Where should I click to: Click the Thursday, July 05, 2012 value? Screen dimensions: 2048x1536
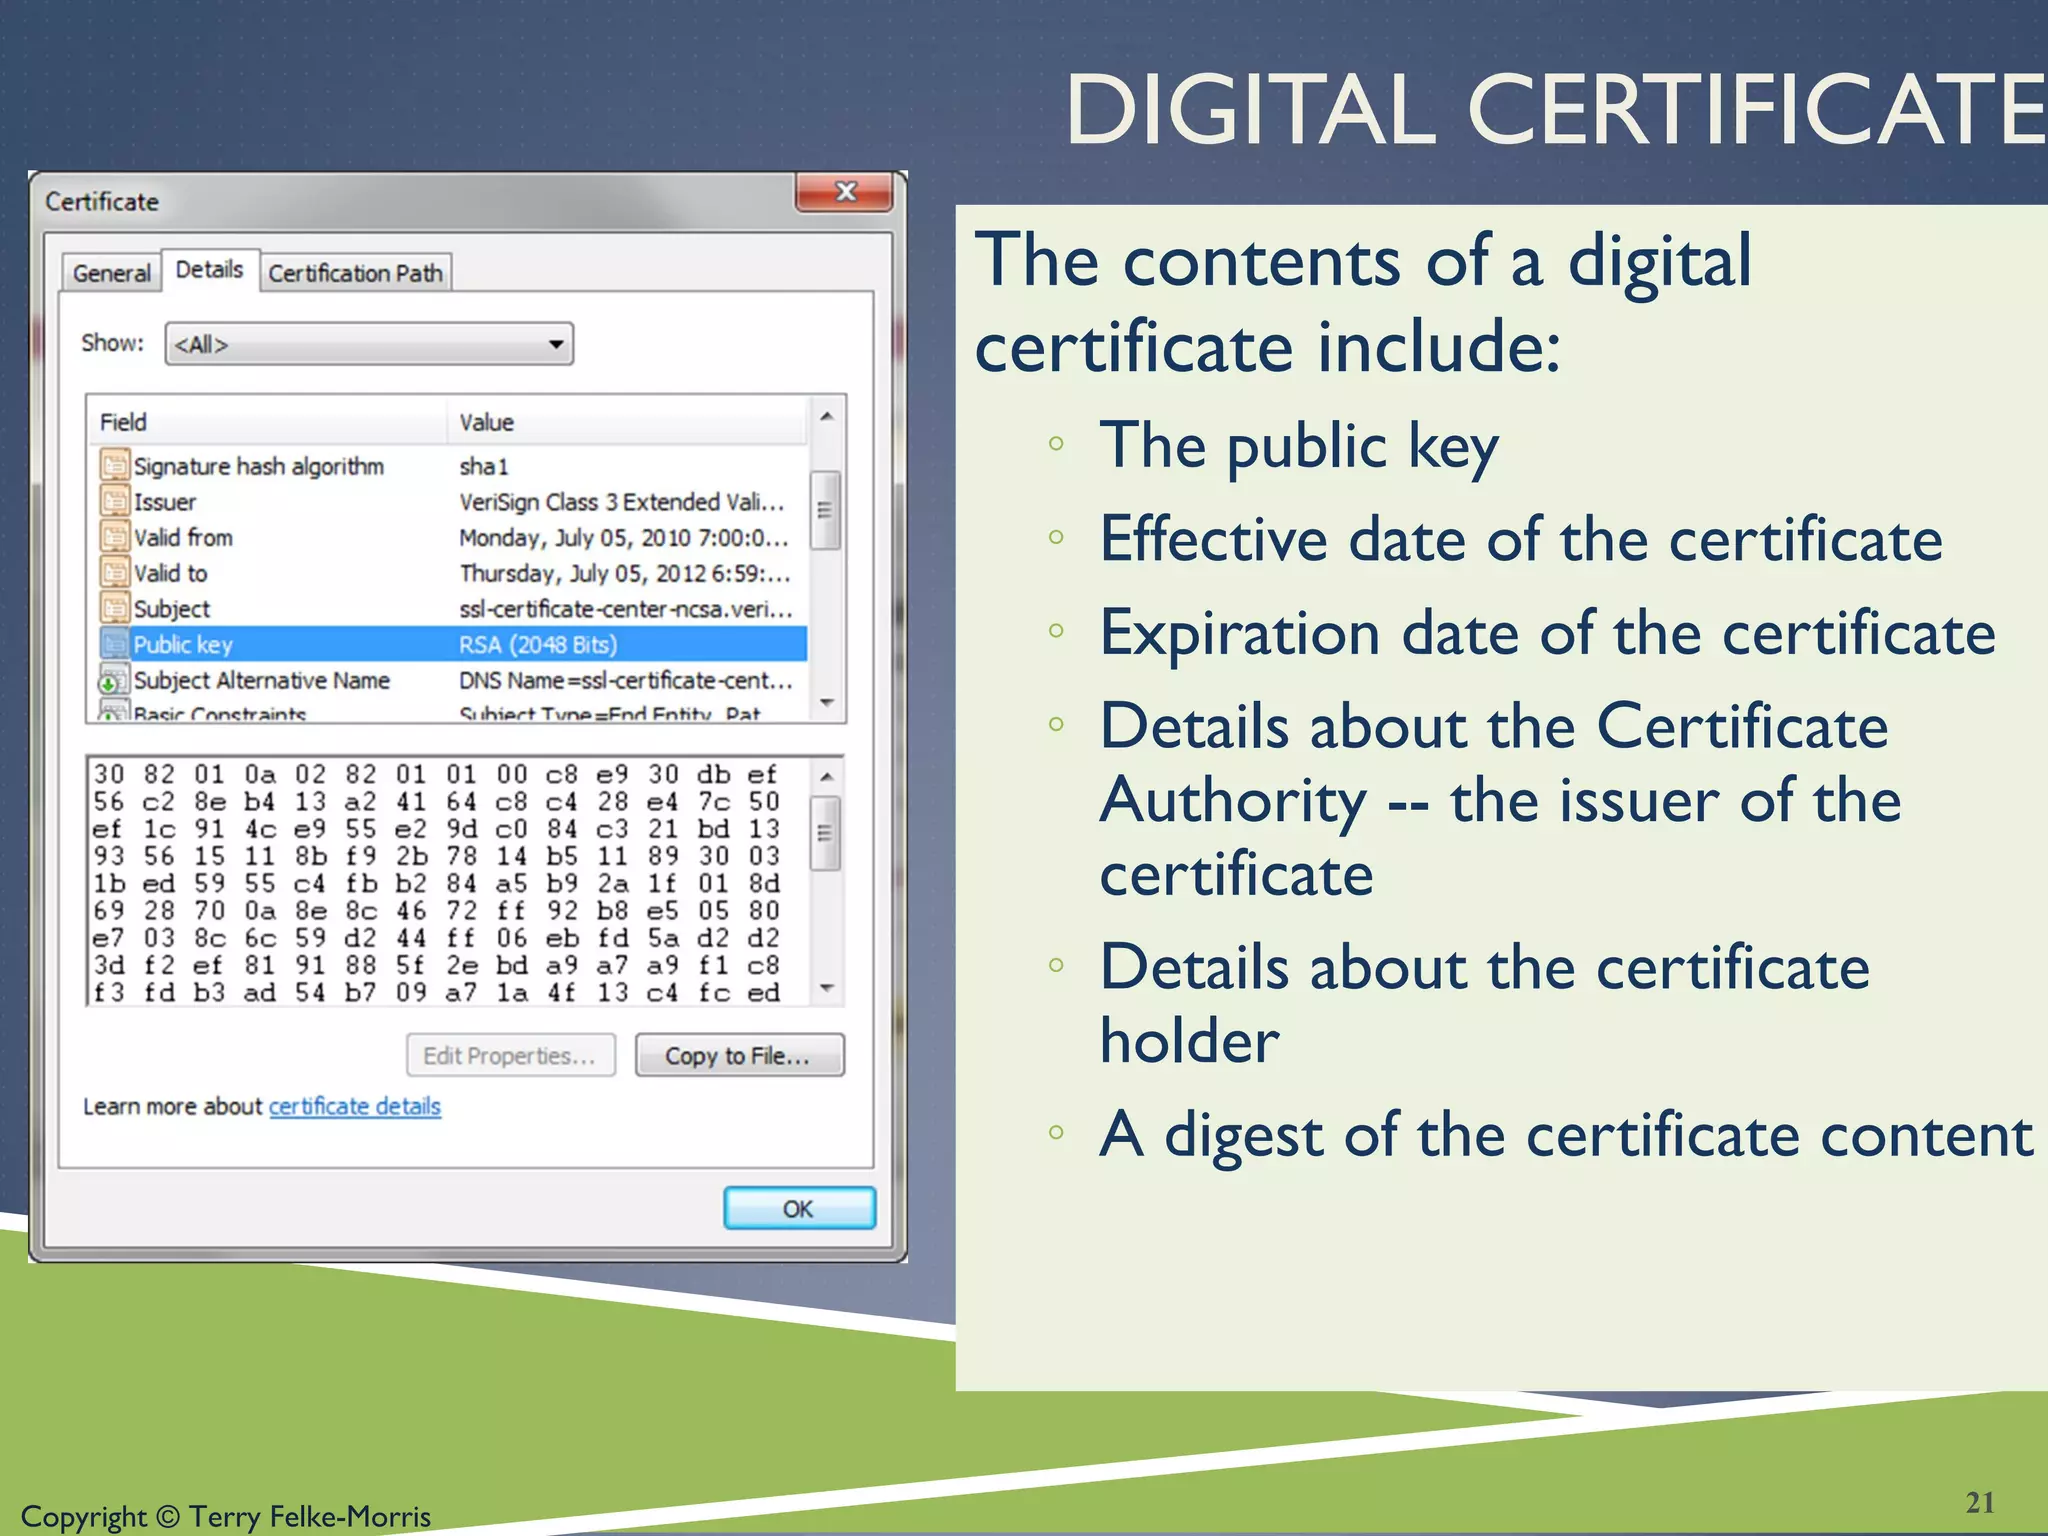625,574
